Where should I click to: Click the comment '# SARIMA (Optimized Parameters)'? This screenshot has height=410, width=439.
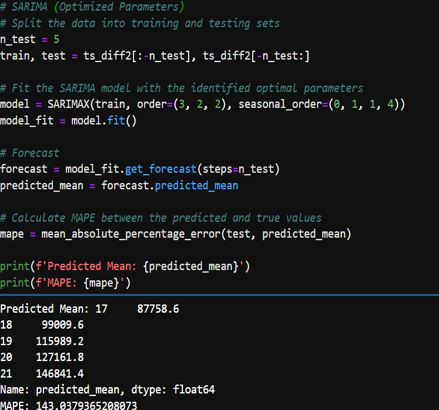tap(92, 7)
